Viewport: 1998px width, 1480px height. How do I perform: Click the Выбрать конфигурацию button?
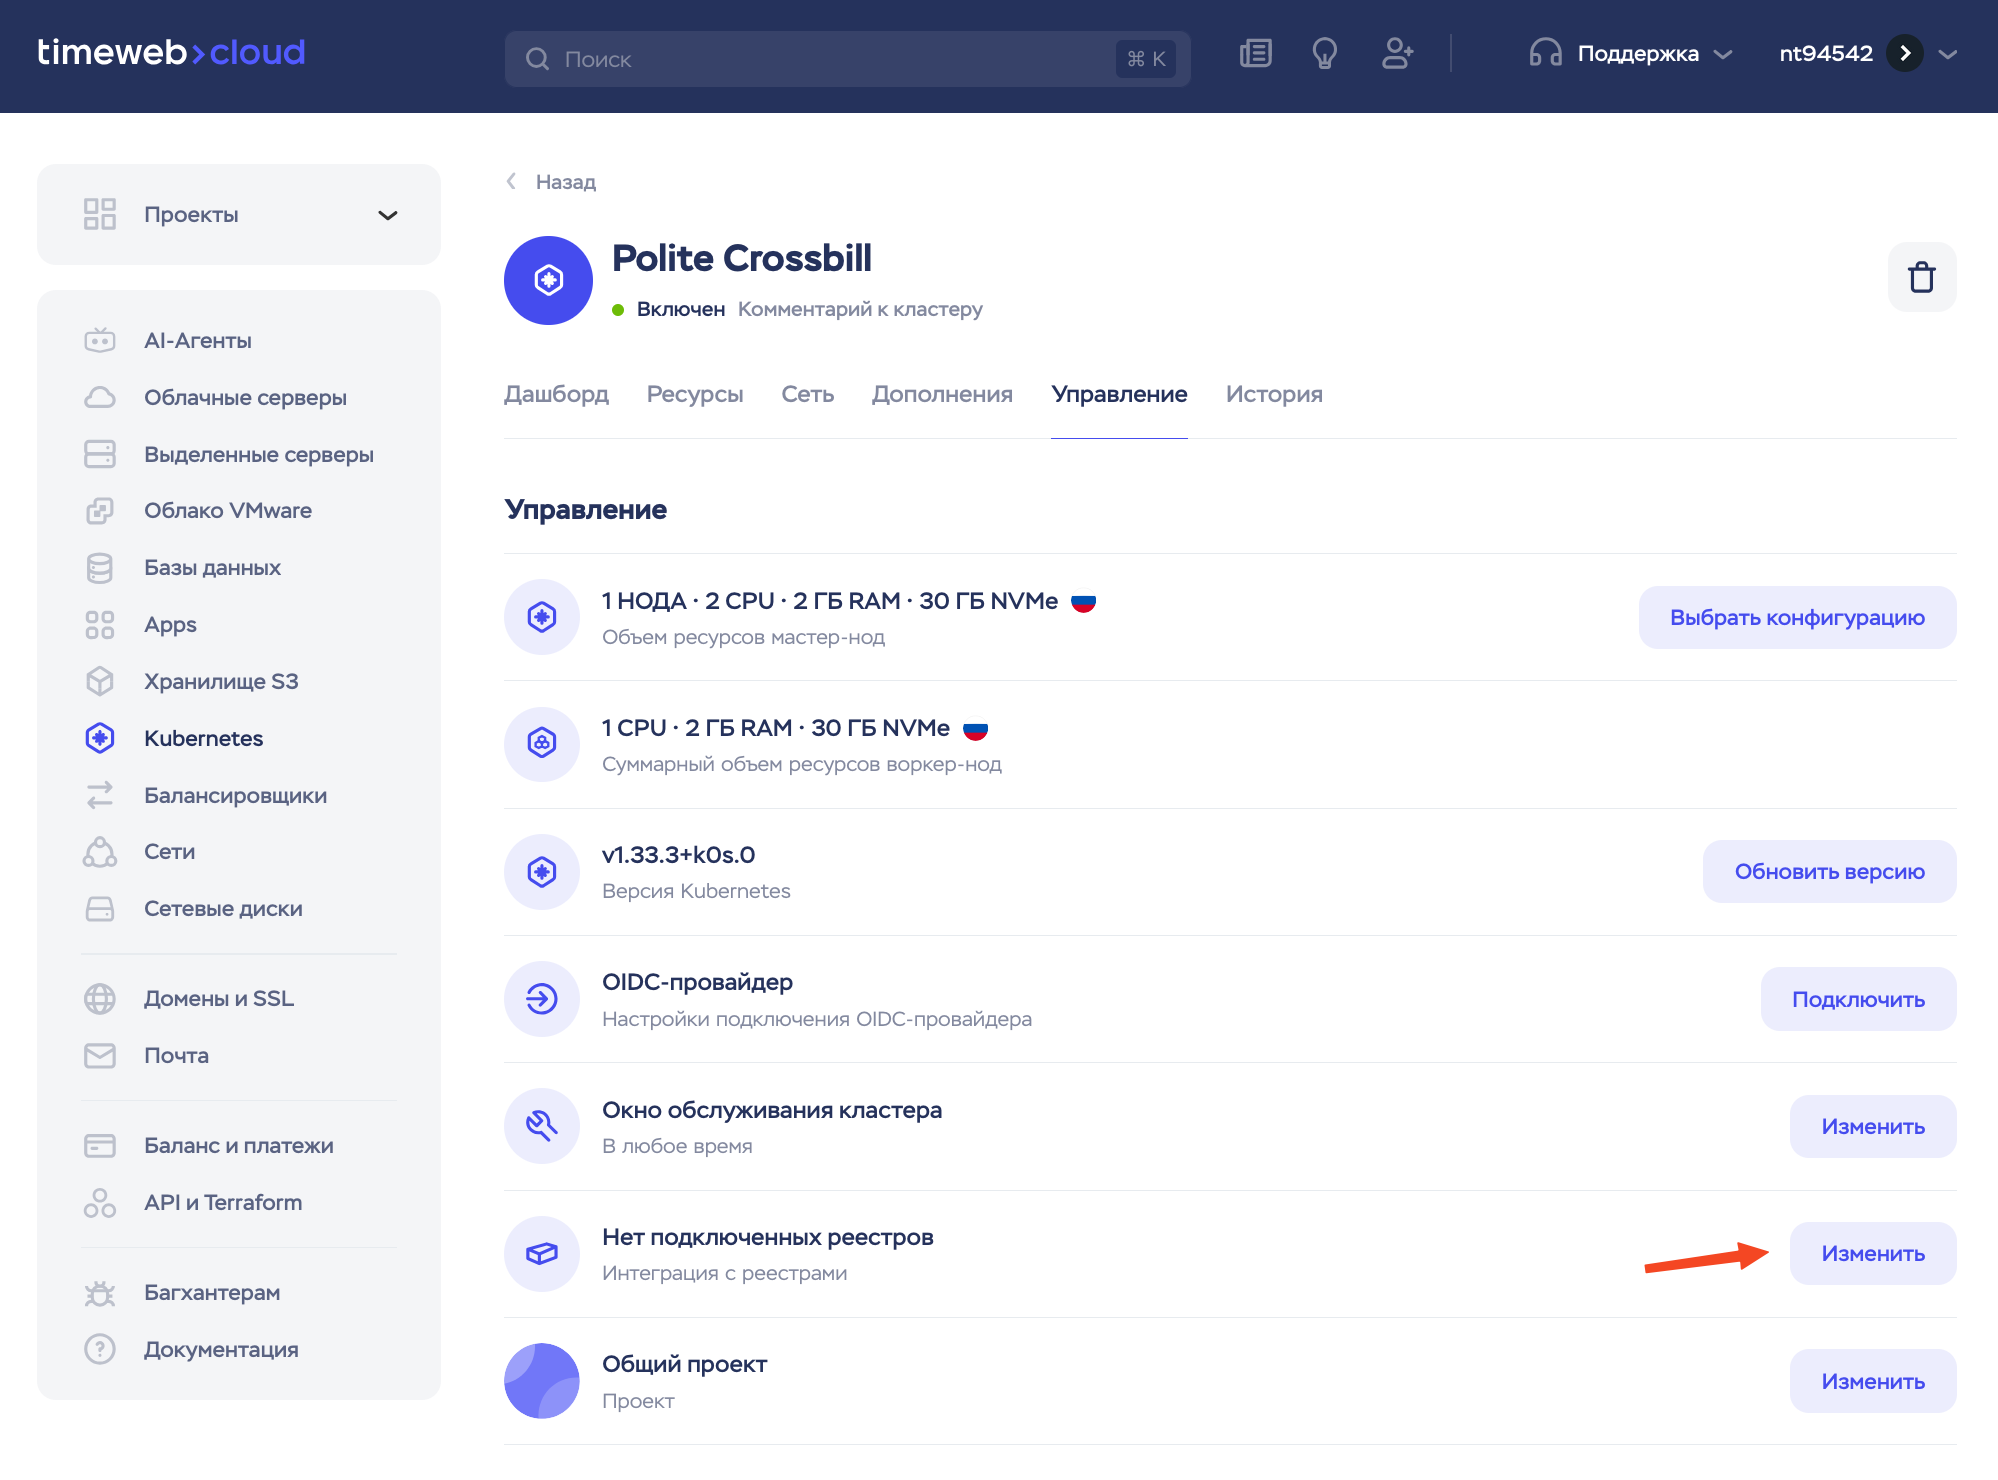(1797, 617)
